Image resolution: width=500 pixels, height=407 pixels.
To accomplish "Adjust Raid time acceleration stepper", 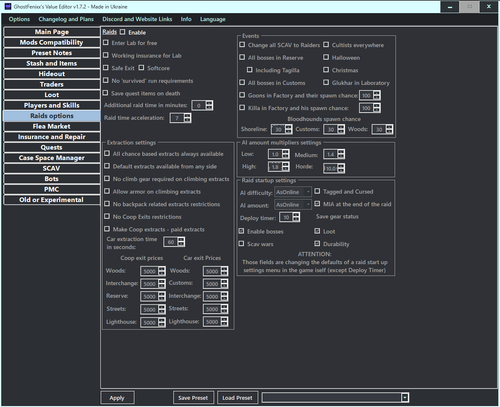I will click(187, 118).
